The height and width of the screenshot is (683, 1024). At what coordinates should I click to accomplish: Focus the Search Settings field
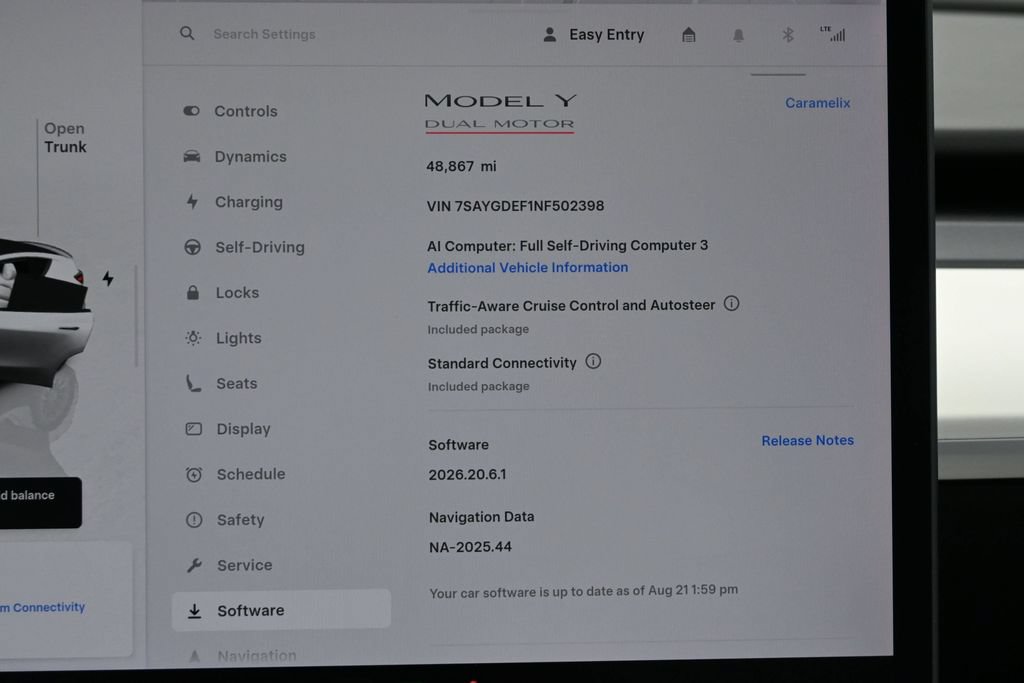(x=264, y=34)
